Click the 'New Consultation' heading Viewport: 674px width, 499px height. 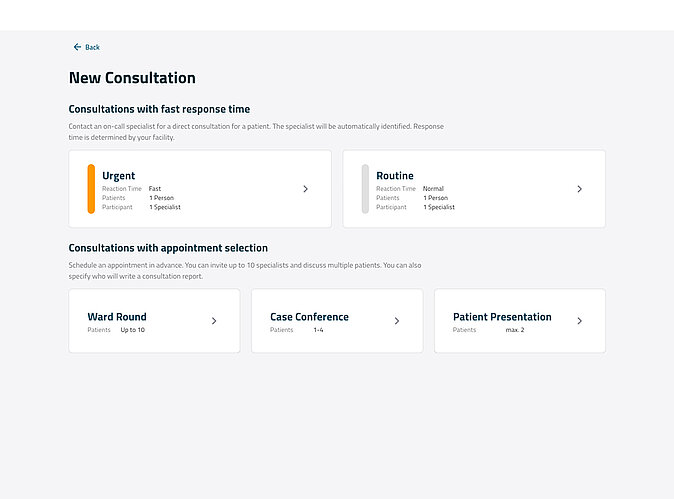(132, 78)
